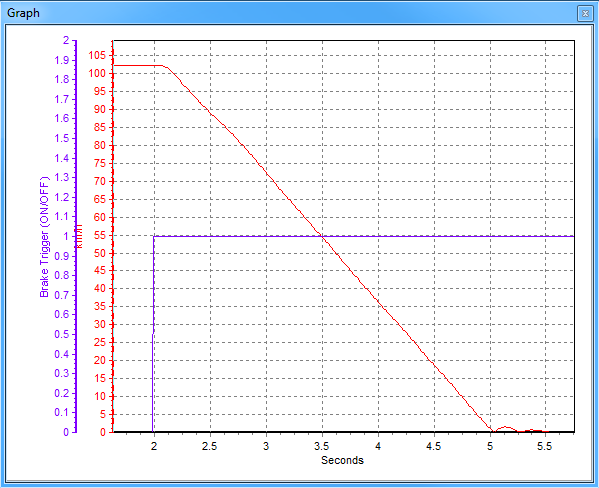The width and height of the screenshot is (599, 488).
Task: Click the 5.5 seconds x-axis tick label
Action: [x=544, y=446]
